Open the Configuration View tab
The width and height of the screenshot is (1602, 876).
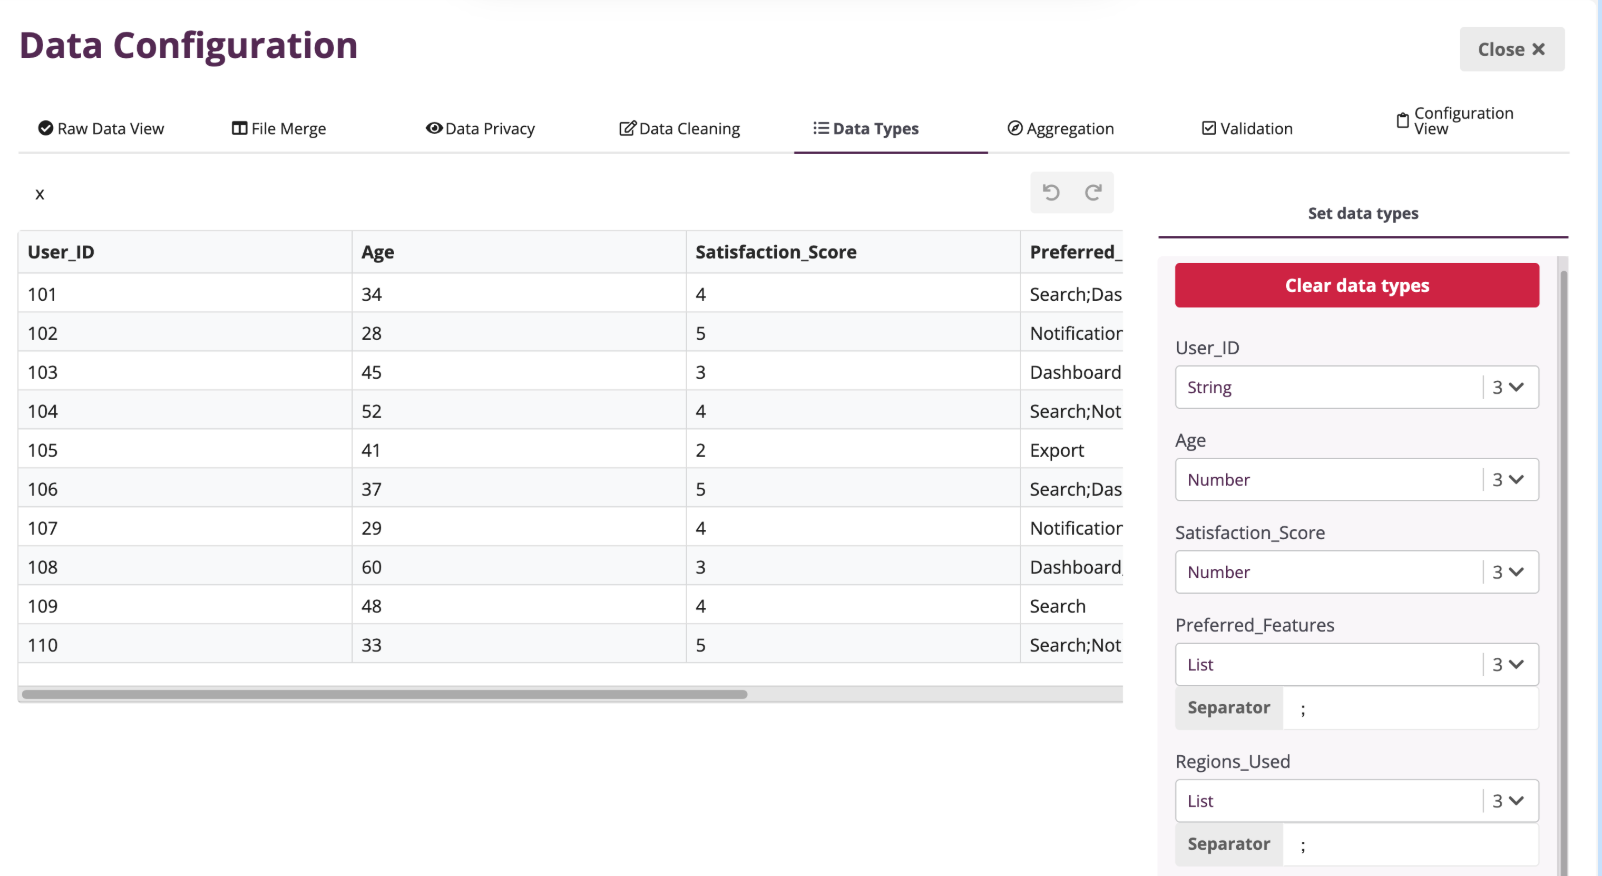coord(1455,121)
